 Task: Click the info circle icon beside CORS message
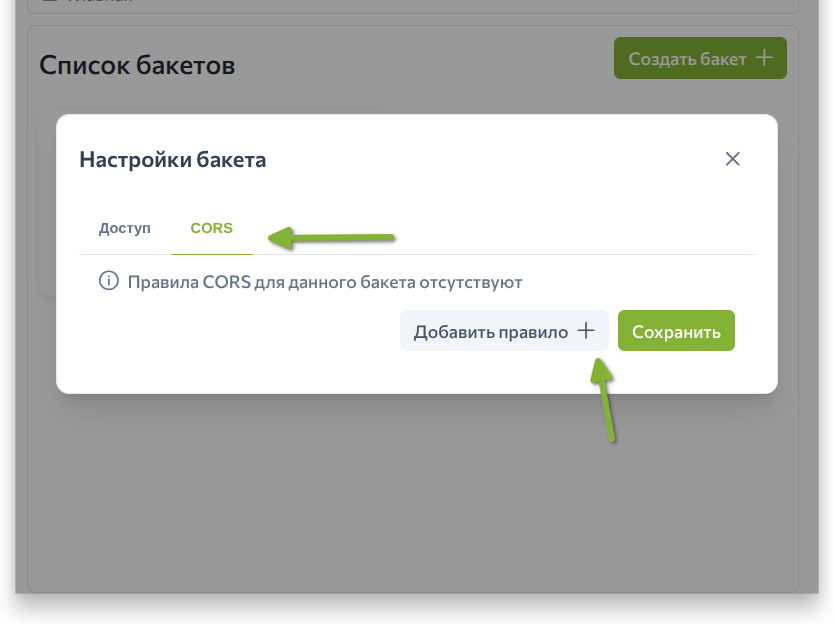(x=108, y=282)
